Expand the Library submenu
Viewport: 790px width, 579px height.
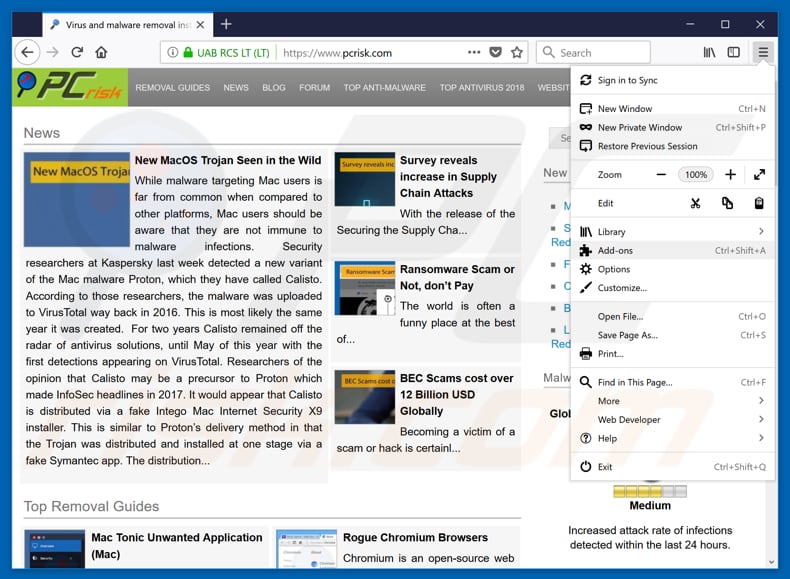pyautogui.click(x=673, y=232)
